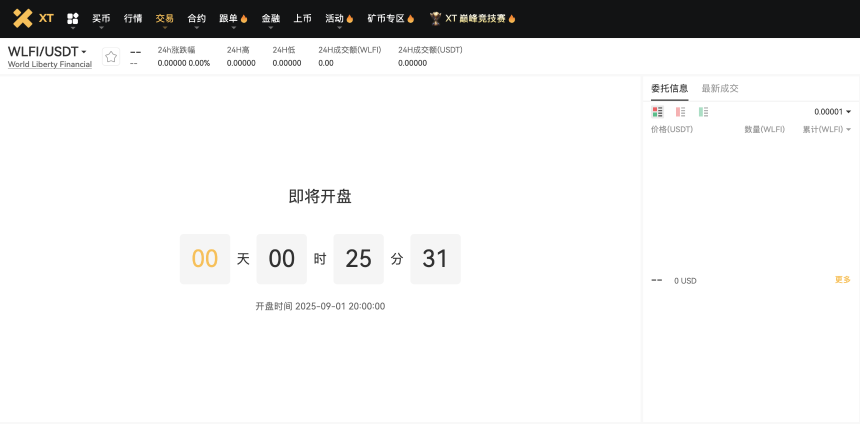
Task: Select sell-orders-only order book view icon
Action: 680,112
